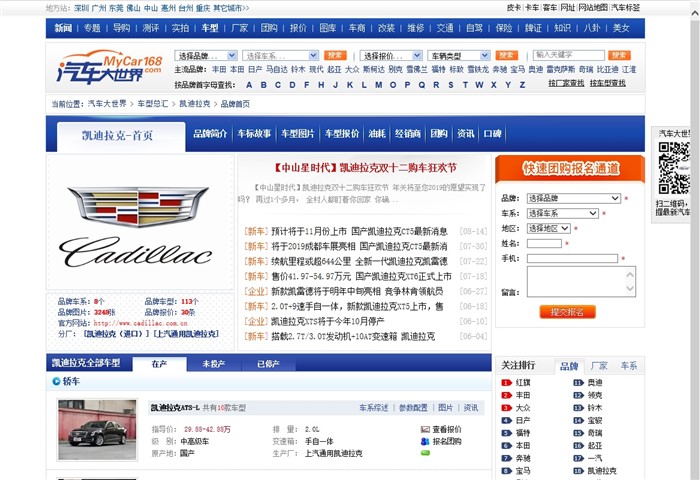Click 奥迪 in brand ranking
This screenshot has width=700, height=480.
(x=595, y=383)
